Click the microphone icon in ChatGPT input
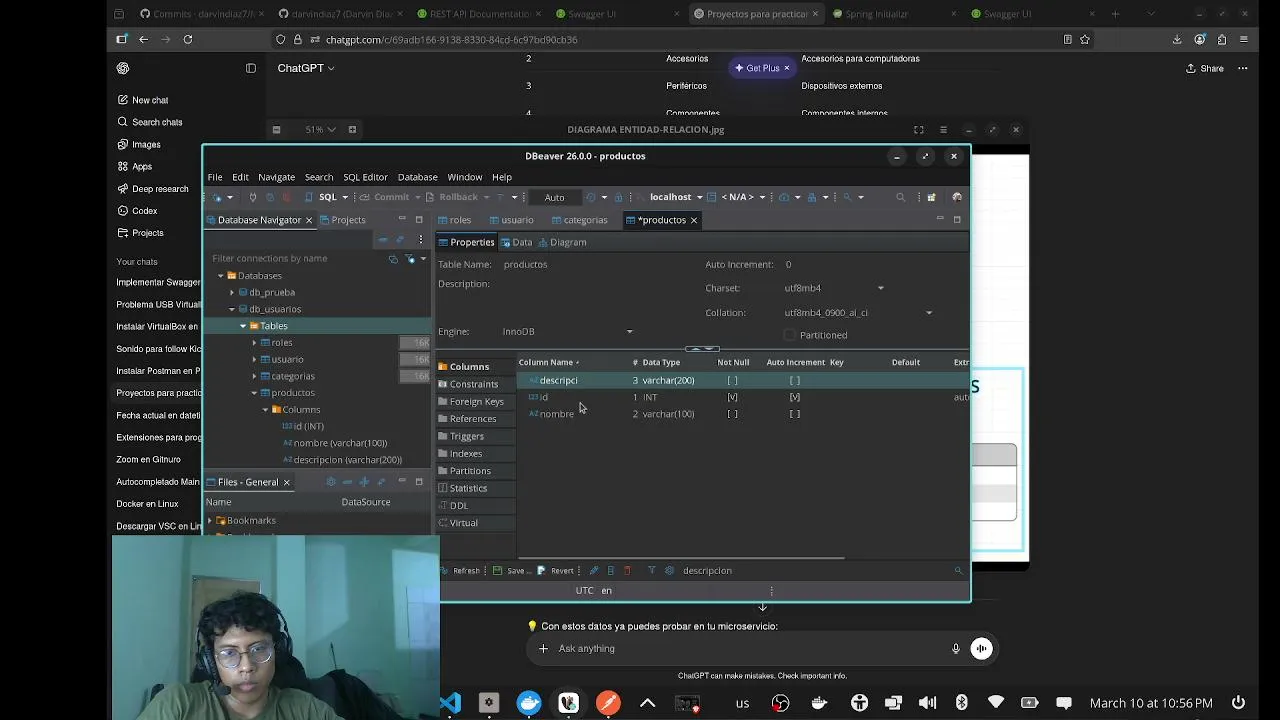 pos(956,648)
